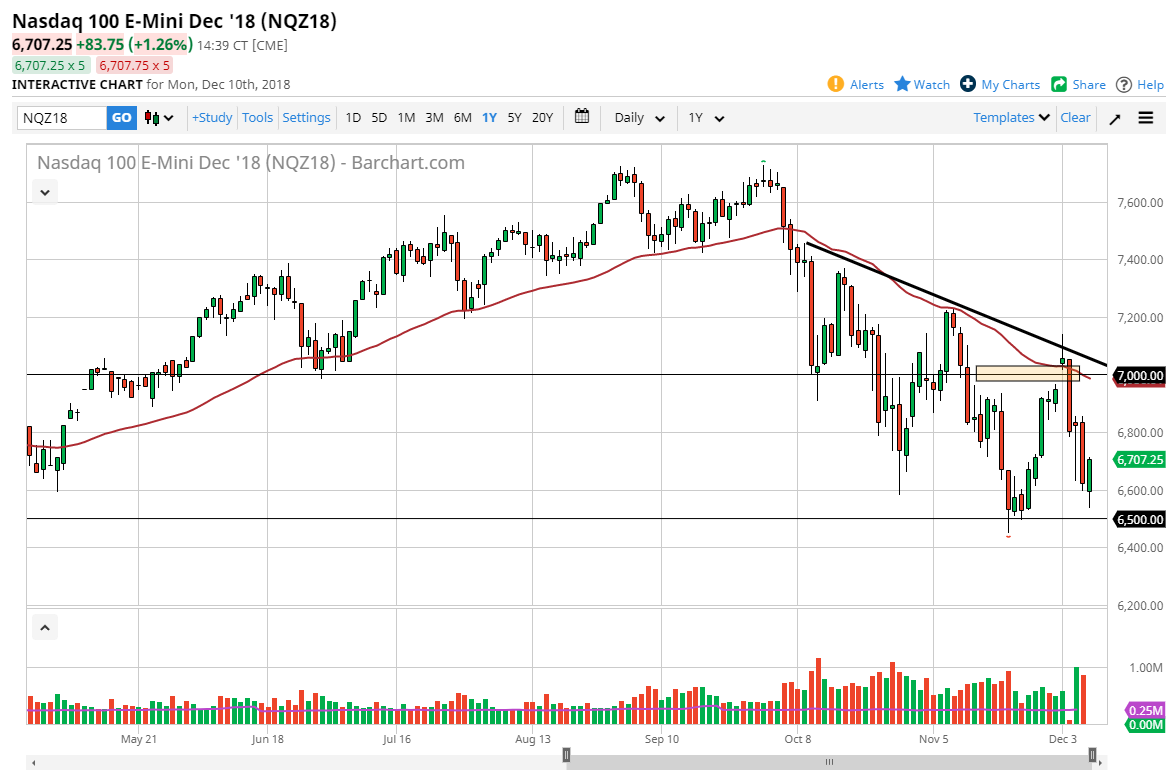Image resolution: width=1166 pixels, height=773 pixels.
Task: Open the hamburger menu icon
Action: click(x=1146, y=117)
